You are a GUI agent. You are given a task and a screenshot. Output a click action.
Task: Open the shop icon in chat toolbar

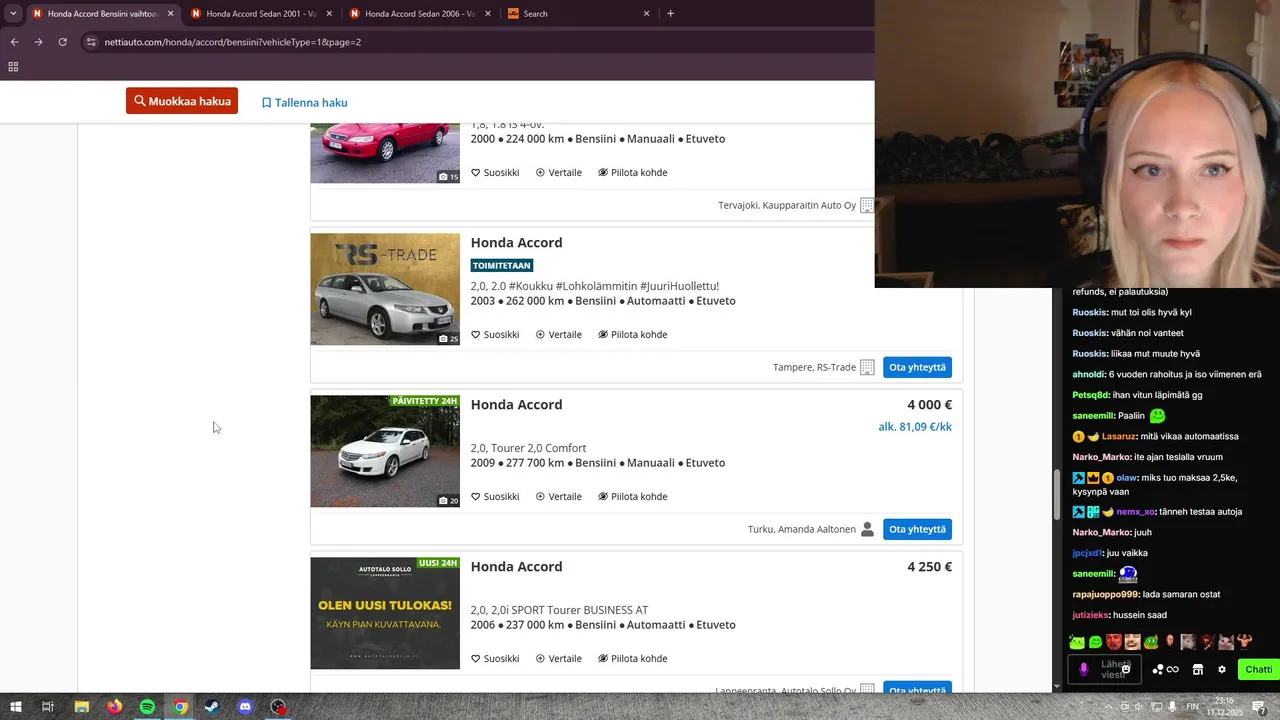[x=1198, y=669]
